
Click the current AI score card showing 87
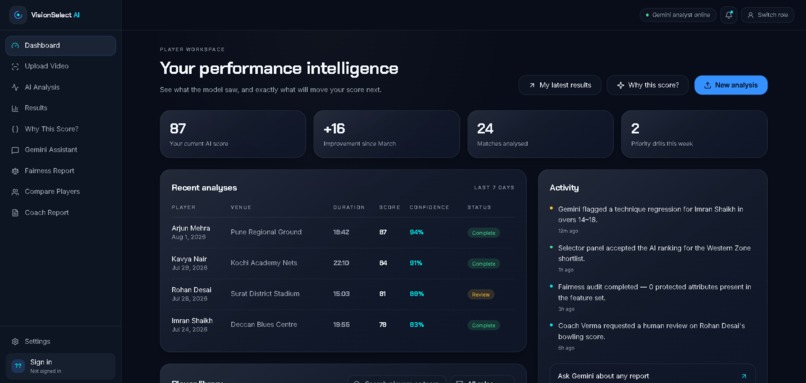tap(233, 134)
